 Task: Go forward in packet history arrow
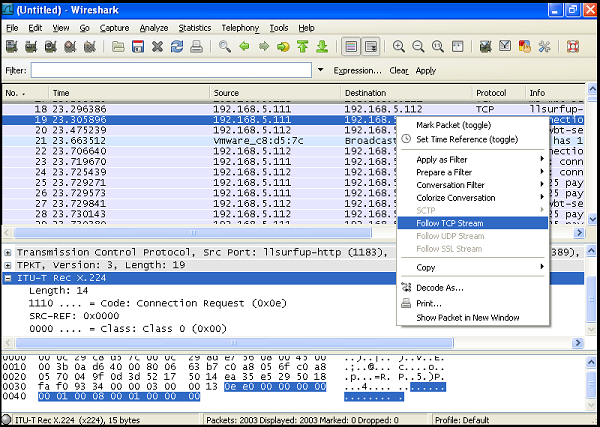[x=264, y=47]
